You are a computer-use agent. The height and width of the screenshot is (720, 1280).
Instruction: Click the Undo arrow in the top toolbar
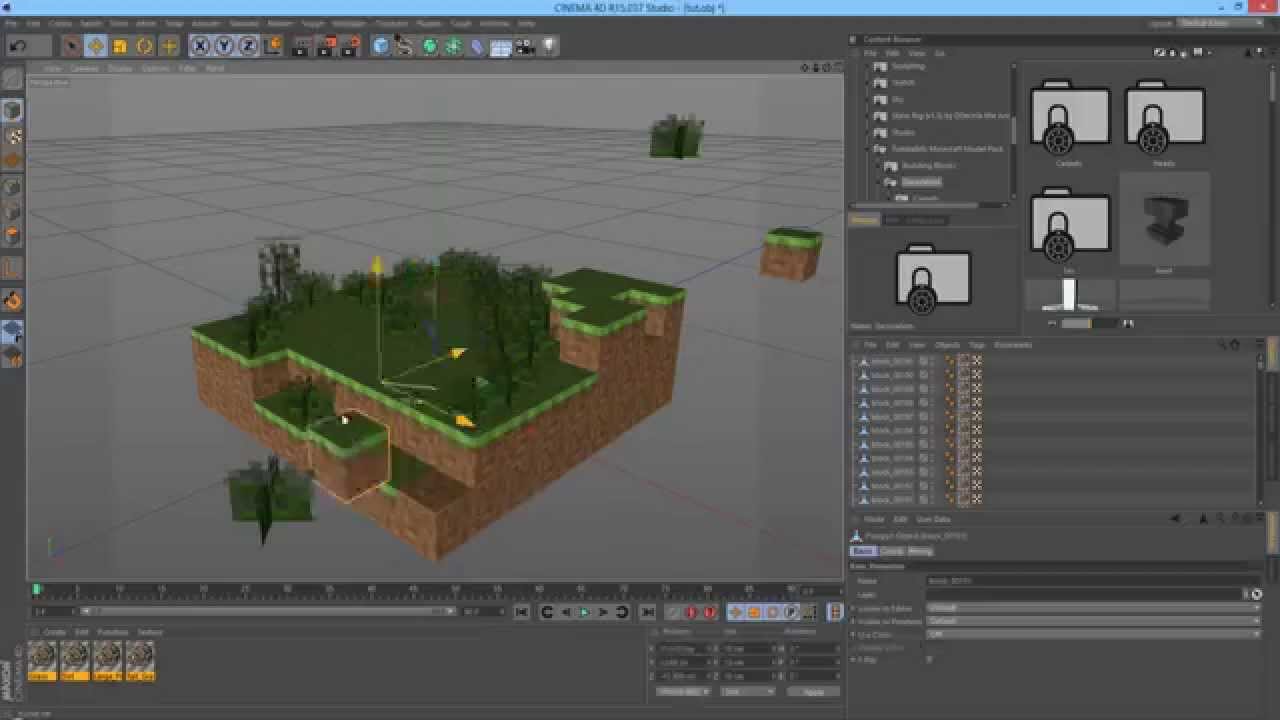click(x=18, y=46)
